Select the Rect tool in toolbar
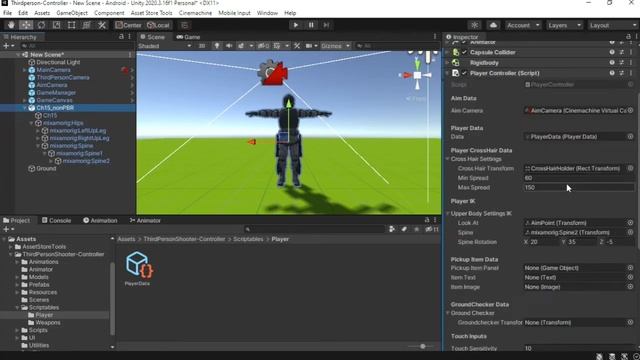The height and width of the screenshot is (360, 640). tap(71, 25)
